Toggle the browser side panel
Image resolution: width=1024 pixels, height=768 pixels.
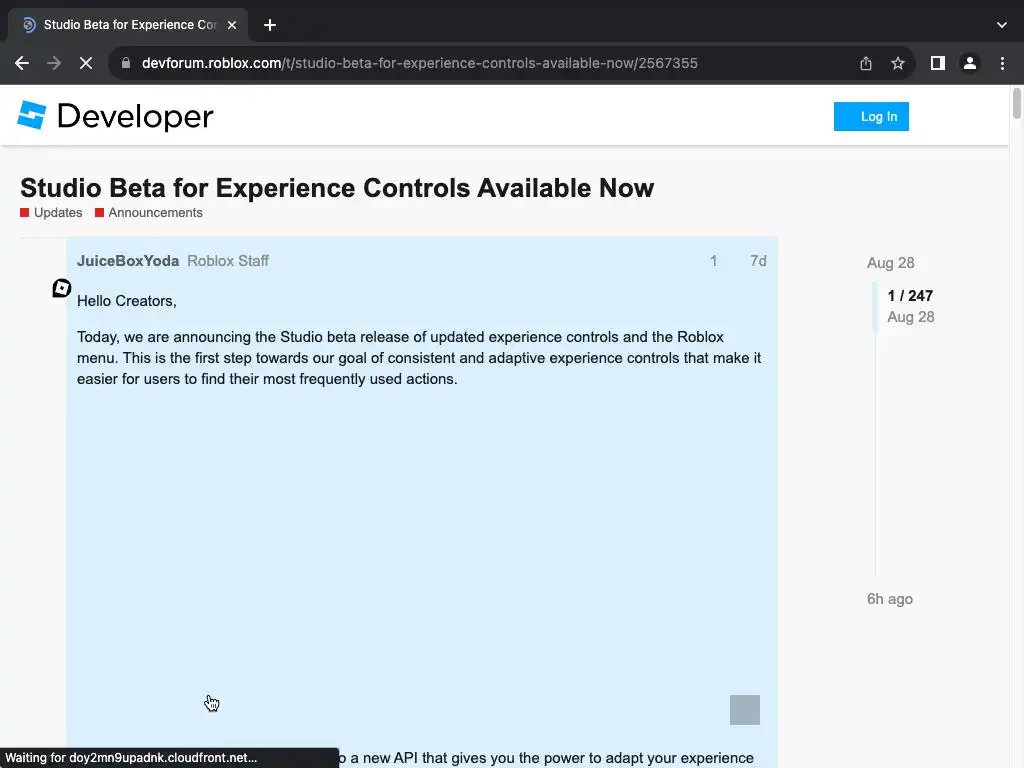(x=937, y=63)
